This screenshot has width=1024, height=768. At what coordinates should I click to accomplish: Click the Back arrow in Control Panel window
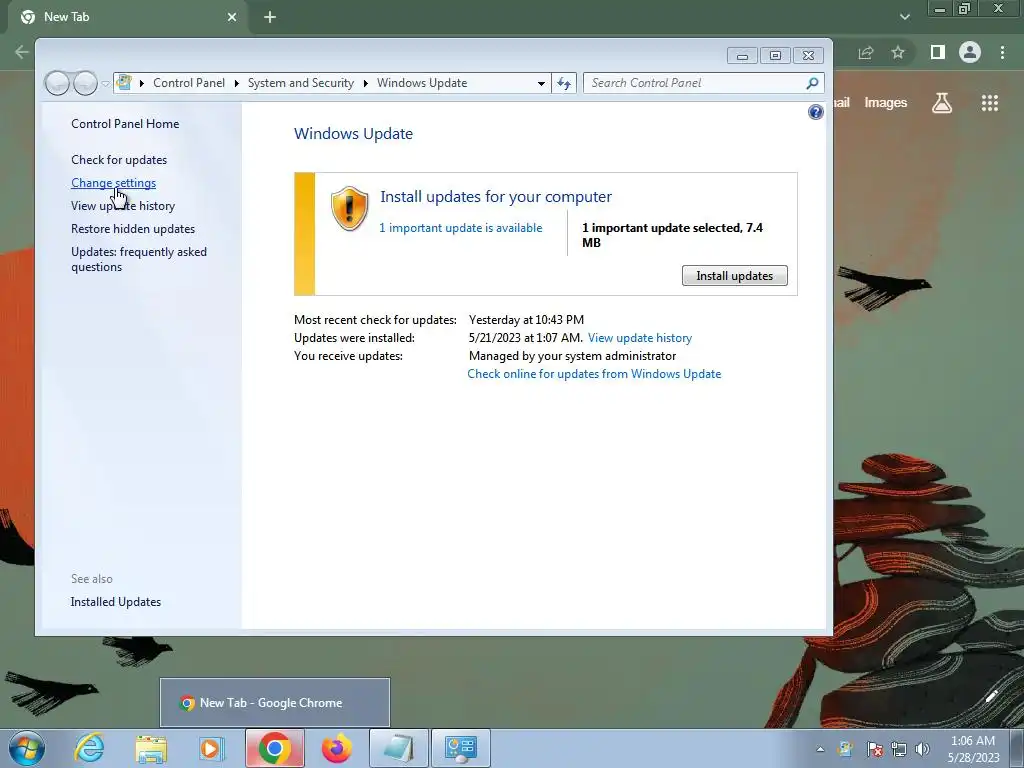57,83
